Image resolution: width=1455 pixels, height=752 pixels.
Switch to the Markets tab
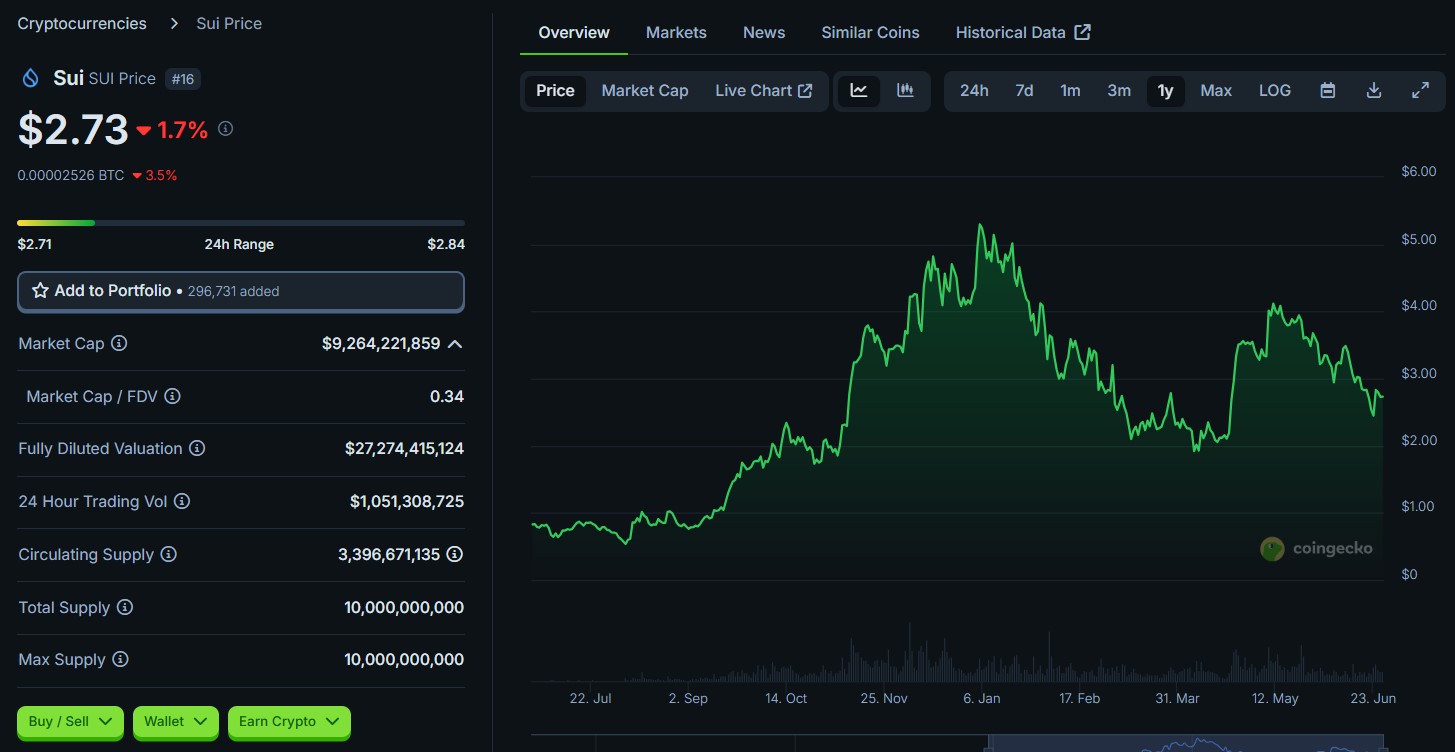676,32
